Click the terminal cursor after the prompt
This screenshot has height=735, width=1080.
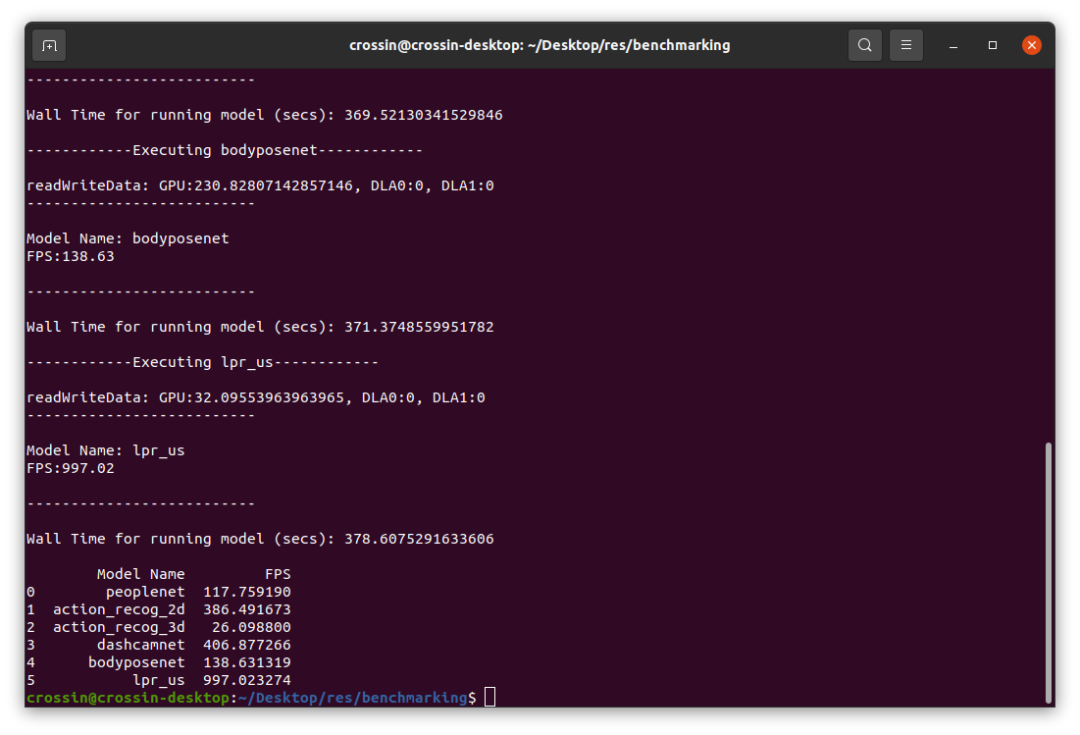pos(490,697)
